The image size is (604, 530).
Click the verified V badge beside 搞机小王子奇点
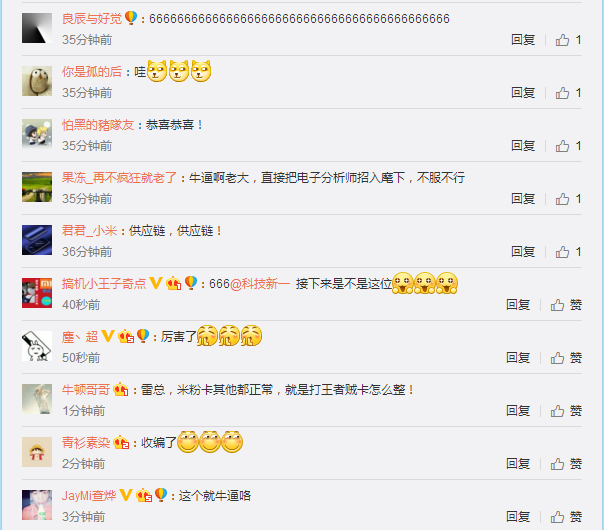(x=156, y=283)
